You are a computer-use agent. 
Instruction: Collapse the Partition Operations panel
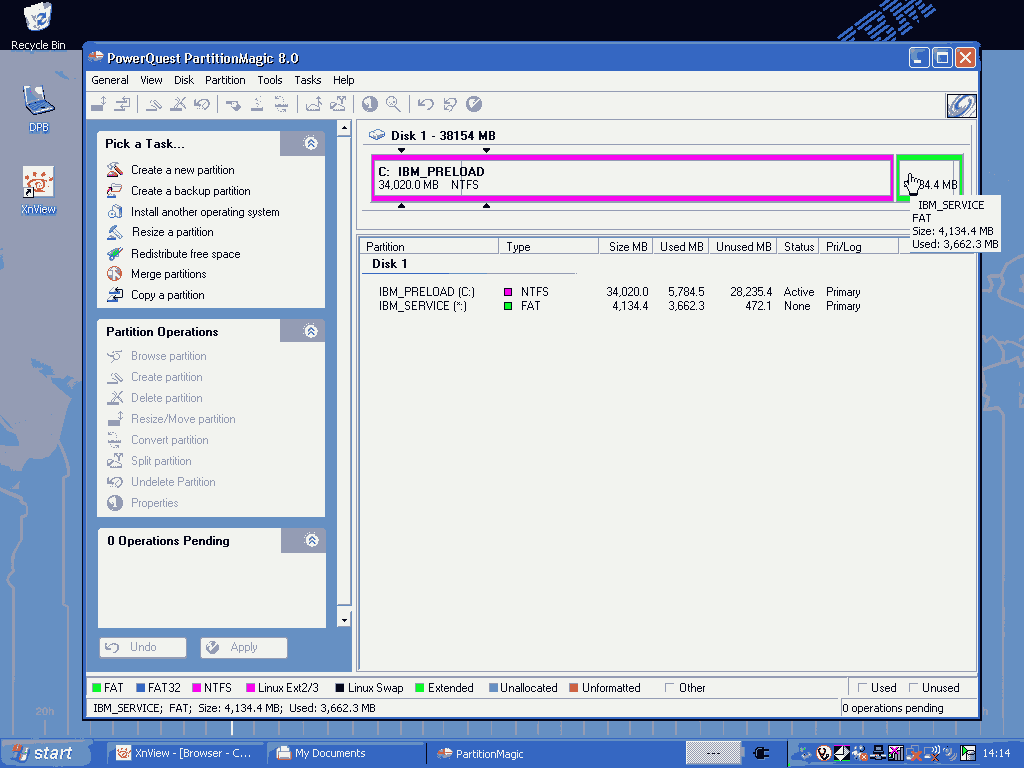point(311,331)
